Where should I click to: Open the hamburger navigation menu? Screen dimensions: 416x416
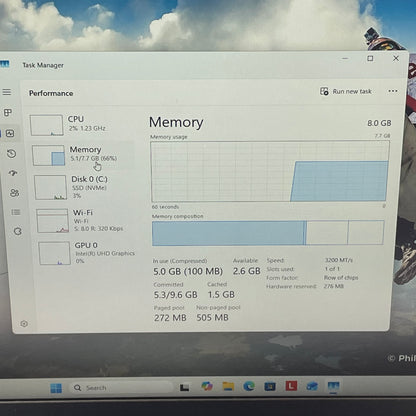7,92
